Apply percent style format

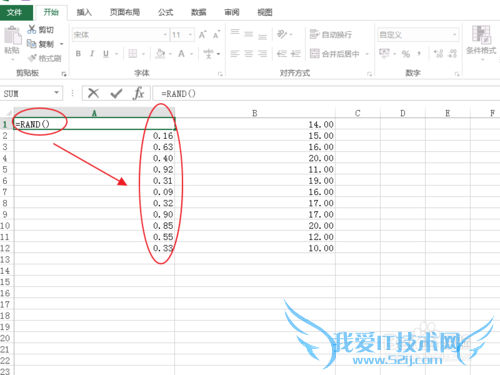[406, 54]
